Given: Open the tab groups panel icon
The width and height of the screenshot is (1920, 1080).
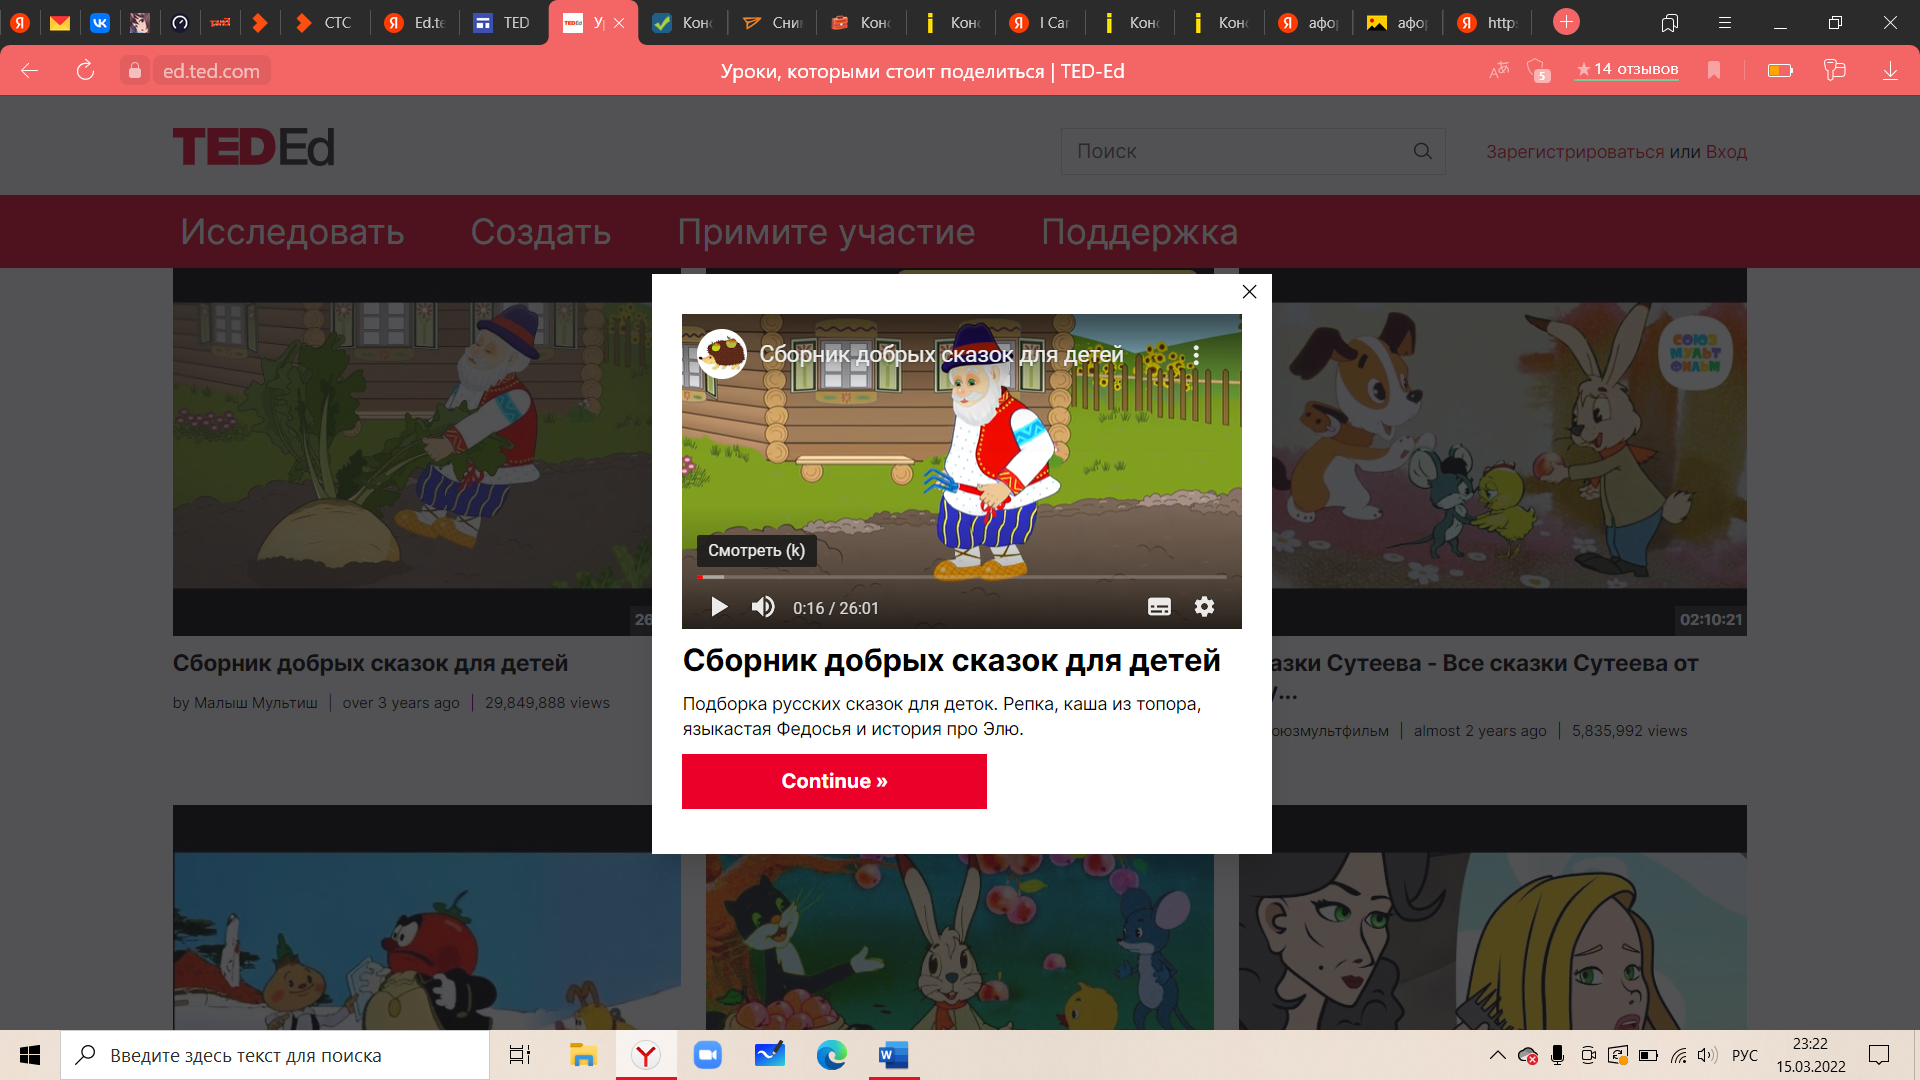Looking at the screenshot, I should coord(1669,23).
